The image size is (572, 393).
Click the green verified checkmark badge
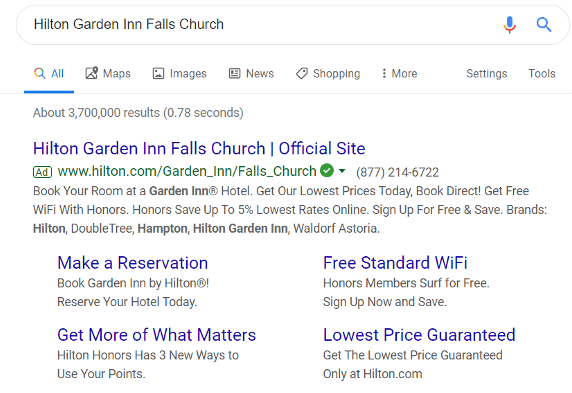tap(327, 170)
